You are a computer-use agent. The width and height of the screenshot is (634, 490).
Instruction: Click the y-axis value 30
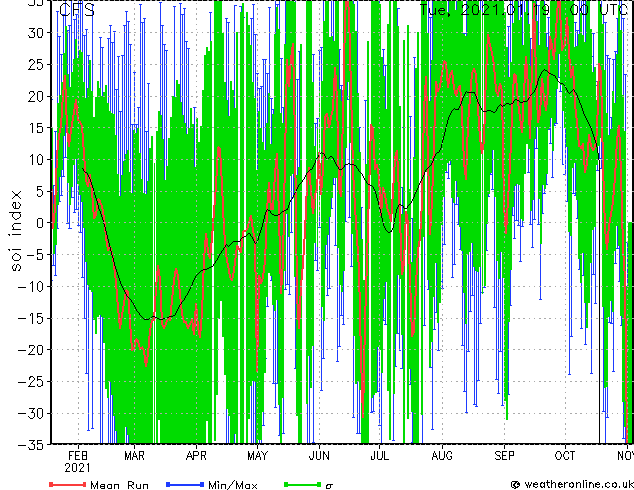(36, 33)
